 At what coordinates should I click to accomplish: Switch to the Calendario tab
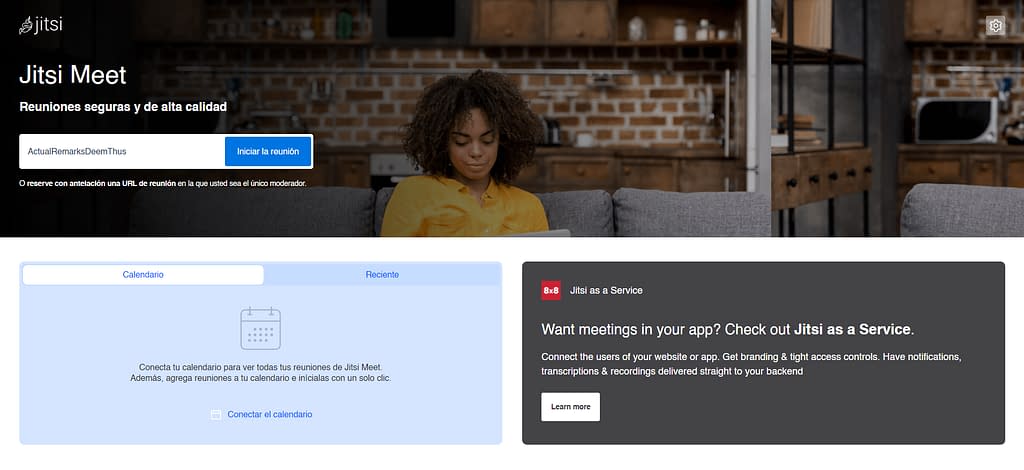[x=143, y=275]
